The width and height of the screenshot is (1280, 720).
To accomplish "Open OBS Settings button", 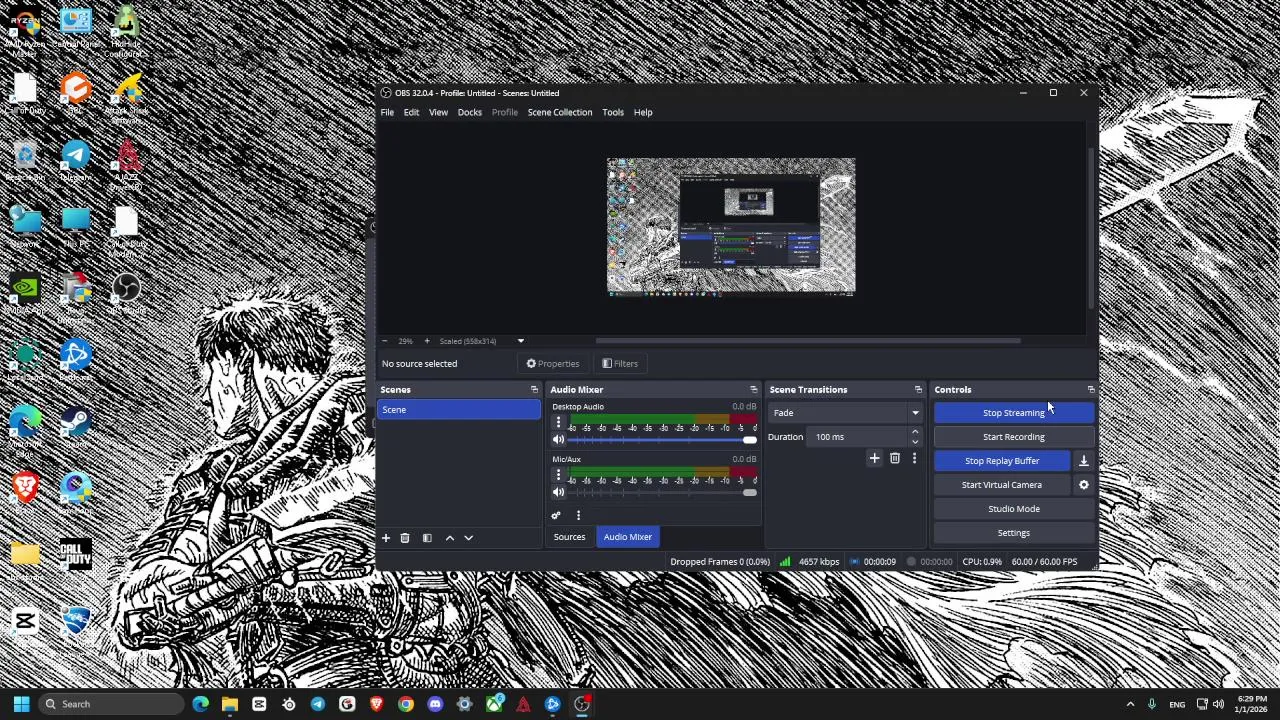I will coord(1013,533).
